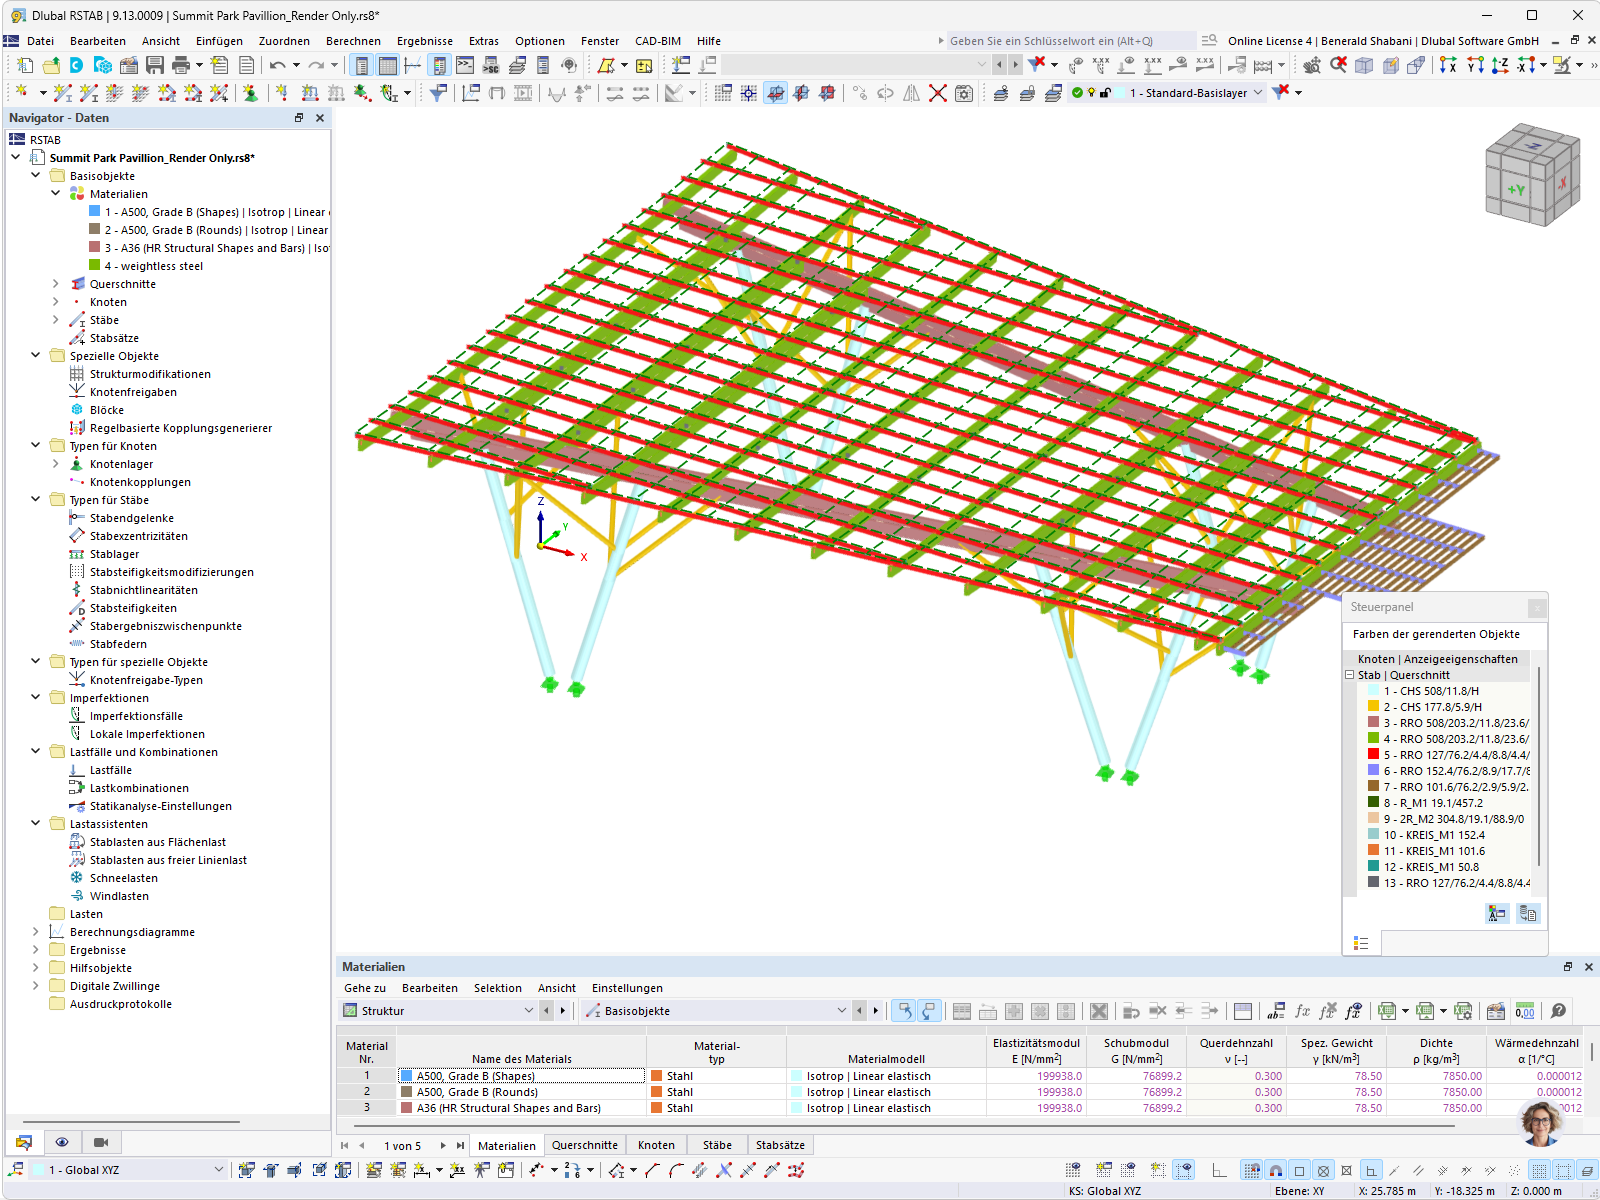Close the Navigator - Daten panel
This screenshot has width=1600, height=1200.
pos(320,118)
